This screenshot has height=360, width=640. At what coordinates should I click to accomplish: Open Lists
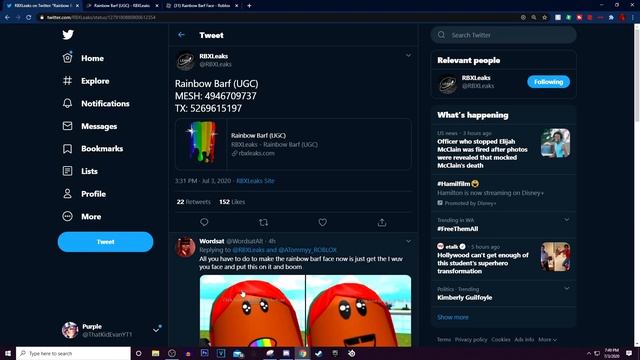(x=80, y=171)
